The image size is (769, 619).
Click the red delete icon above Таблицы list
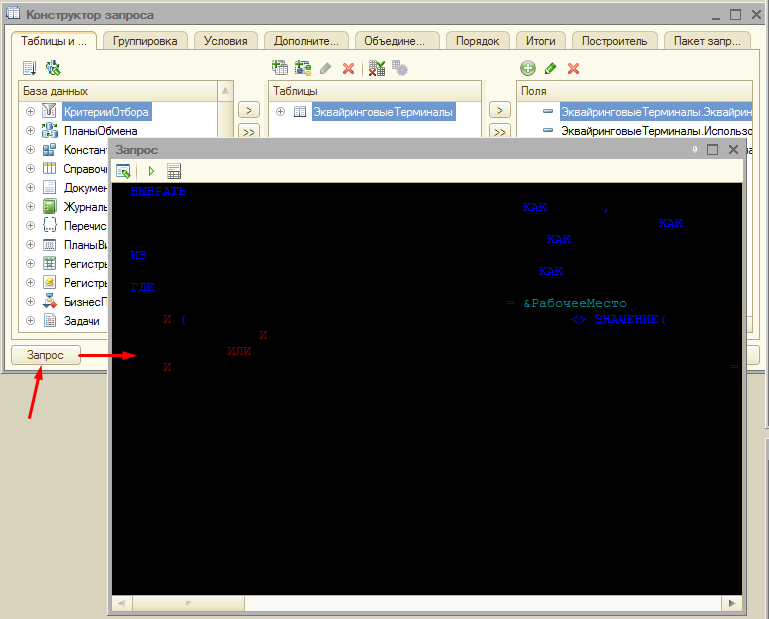348,68
